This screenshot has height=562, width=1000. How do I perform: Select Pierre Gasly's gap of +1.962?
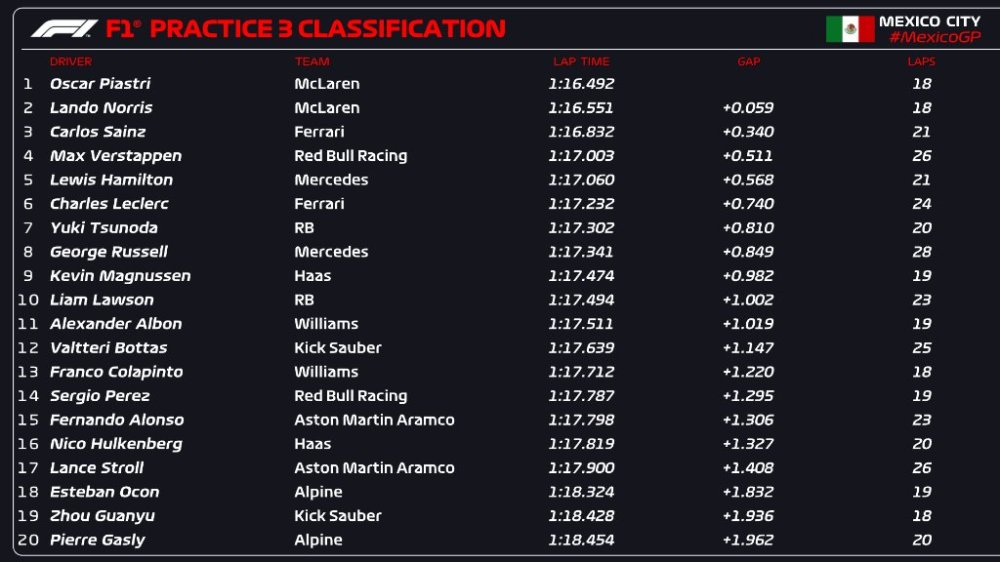tap(747, 540)
